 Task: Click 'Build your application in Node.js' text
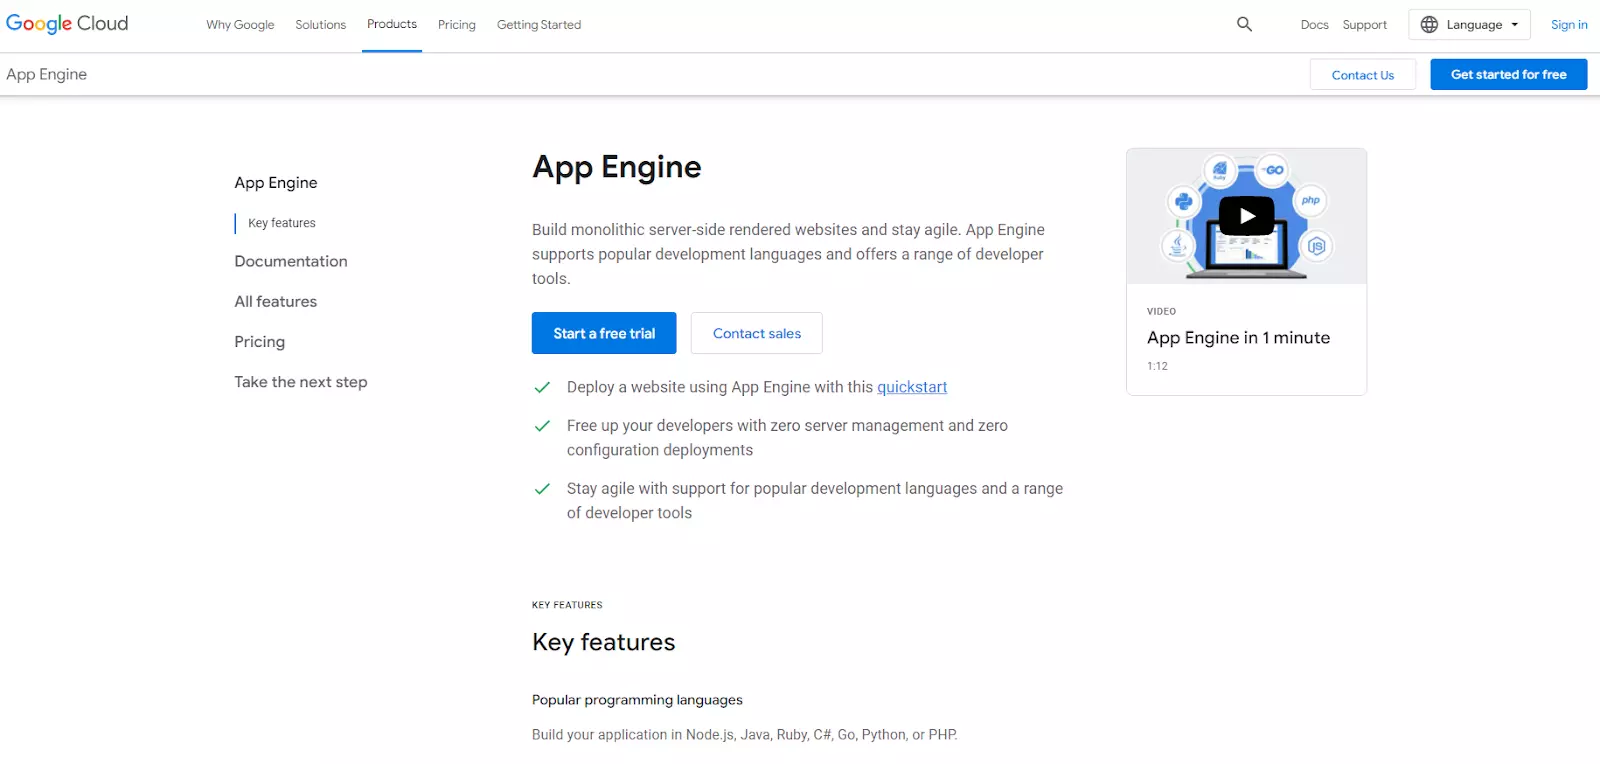pos(745,734)
